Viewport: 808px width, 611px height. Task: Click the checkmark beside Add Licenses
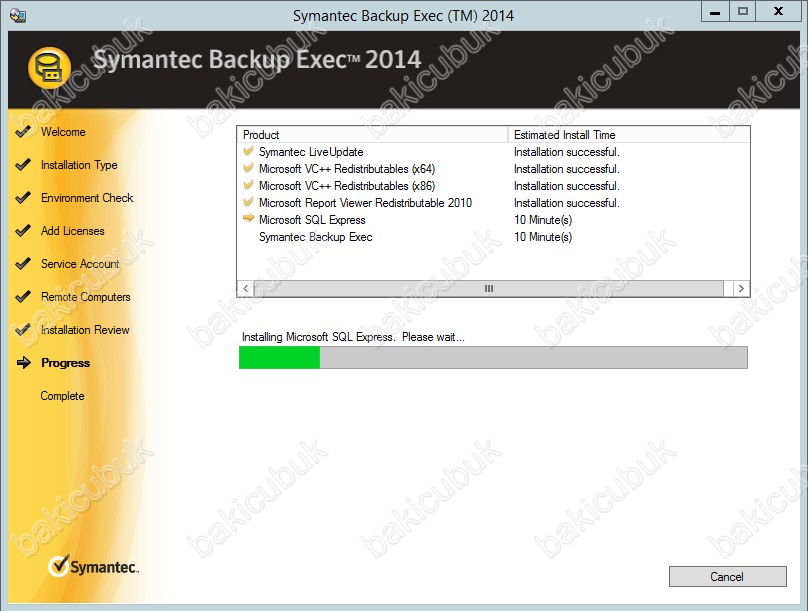(23, 231)
